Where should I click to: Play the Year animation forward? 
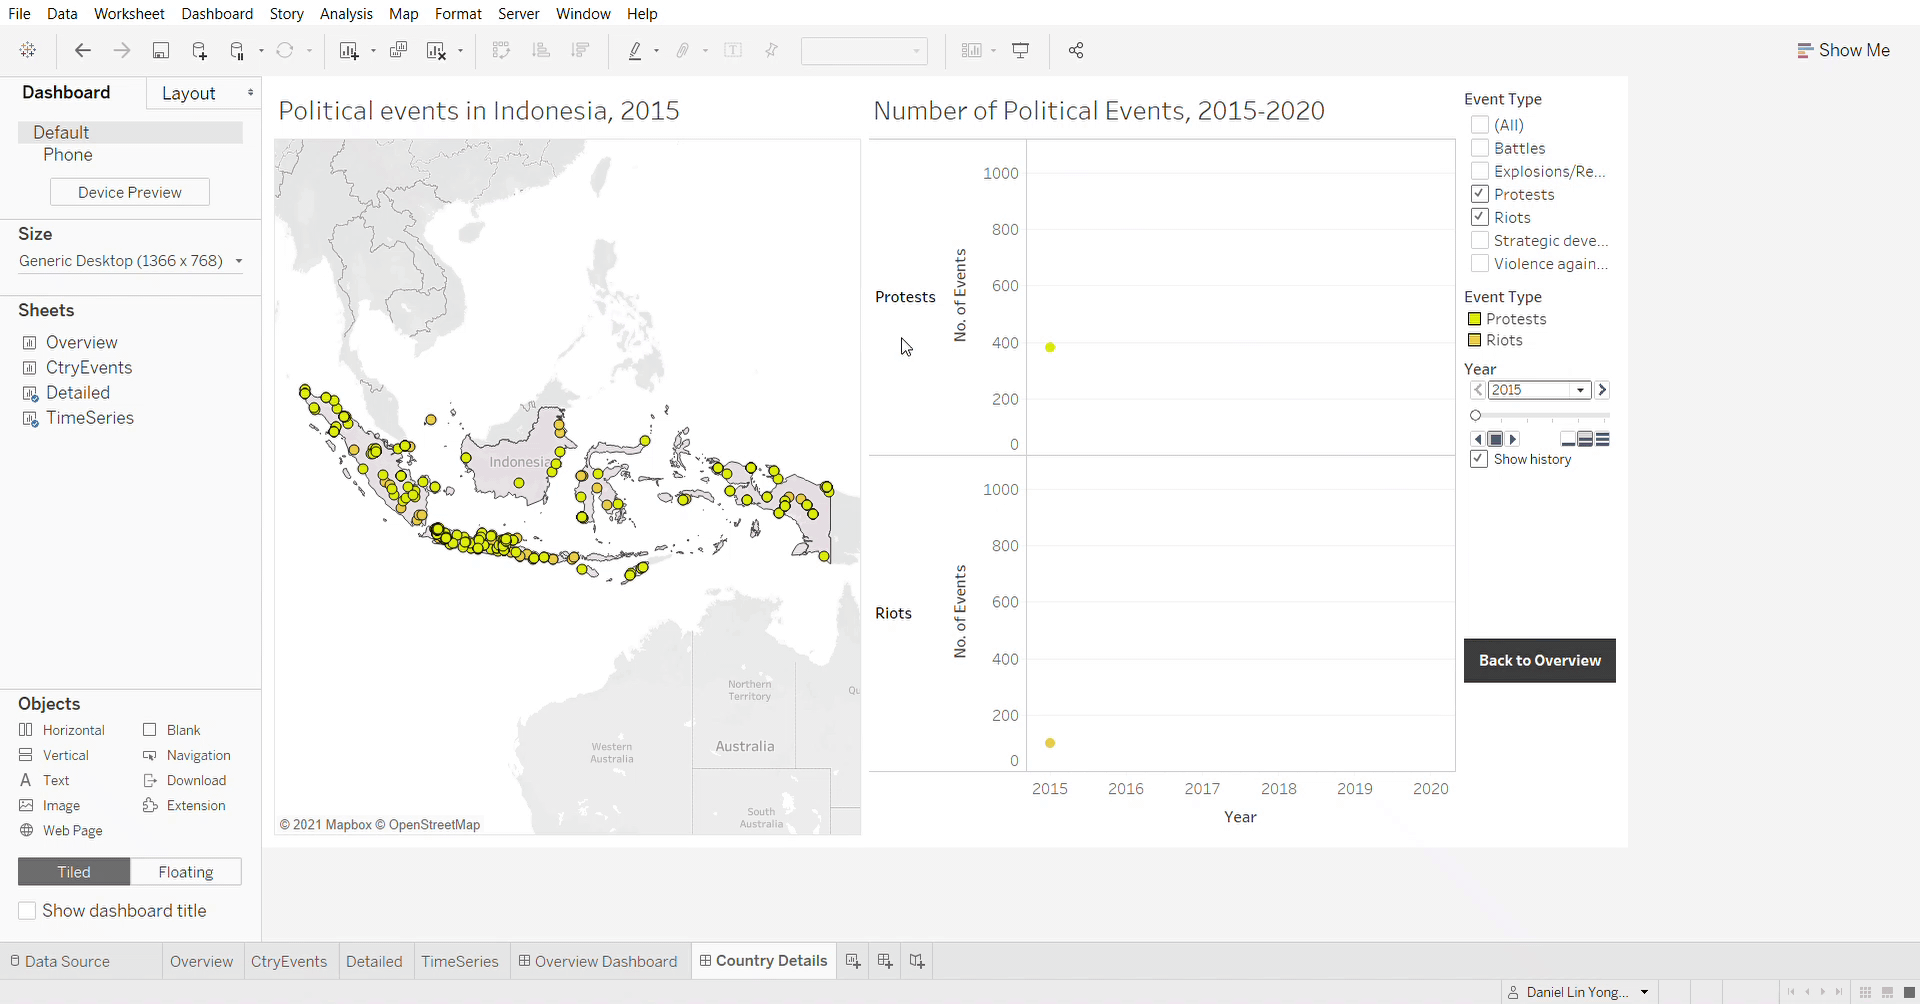coord(1513,439)
